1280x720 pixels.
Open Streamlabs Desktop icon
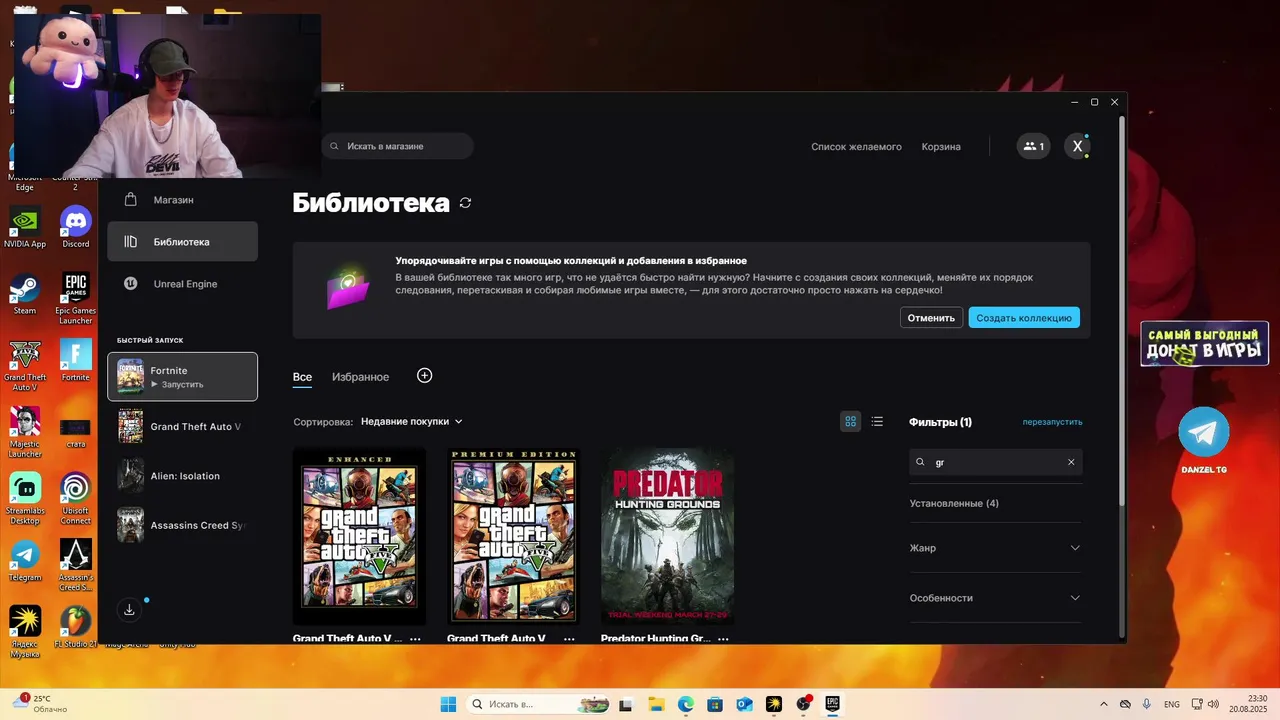point(24,498)
